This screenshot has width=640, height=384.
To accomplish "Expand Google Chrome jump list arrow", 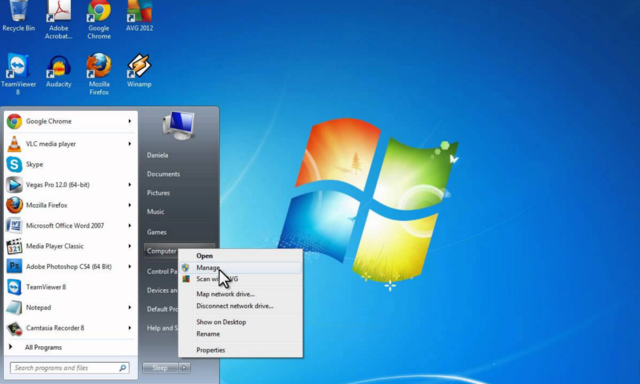I will [130, 121].
